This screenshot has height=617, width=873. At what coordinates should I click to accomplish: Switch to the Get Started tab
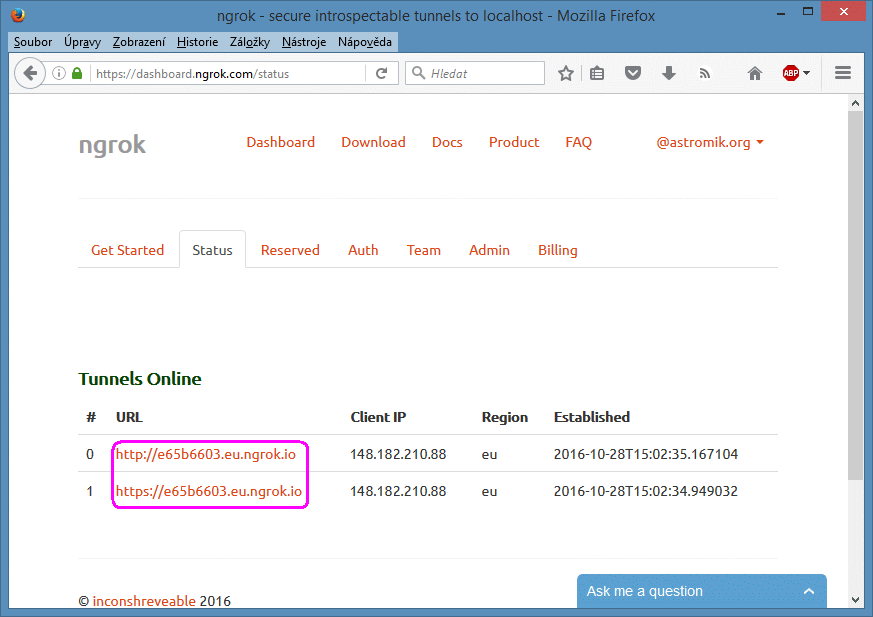(127, 251)
